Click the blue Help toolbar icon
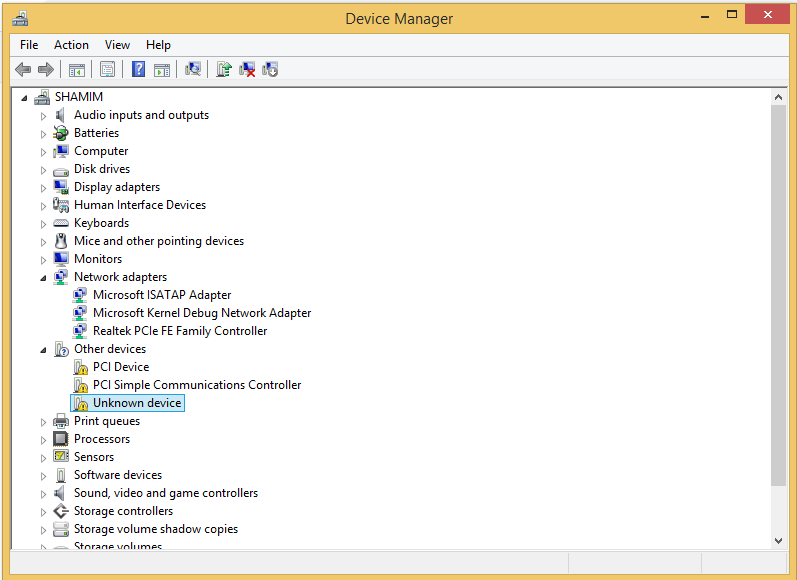 (x=138, y=69)
